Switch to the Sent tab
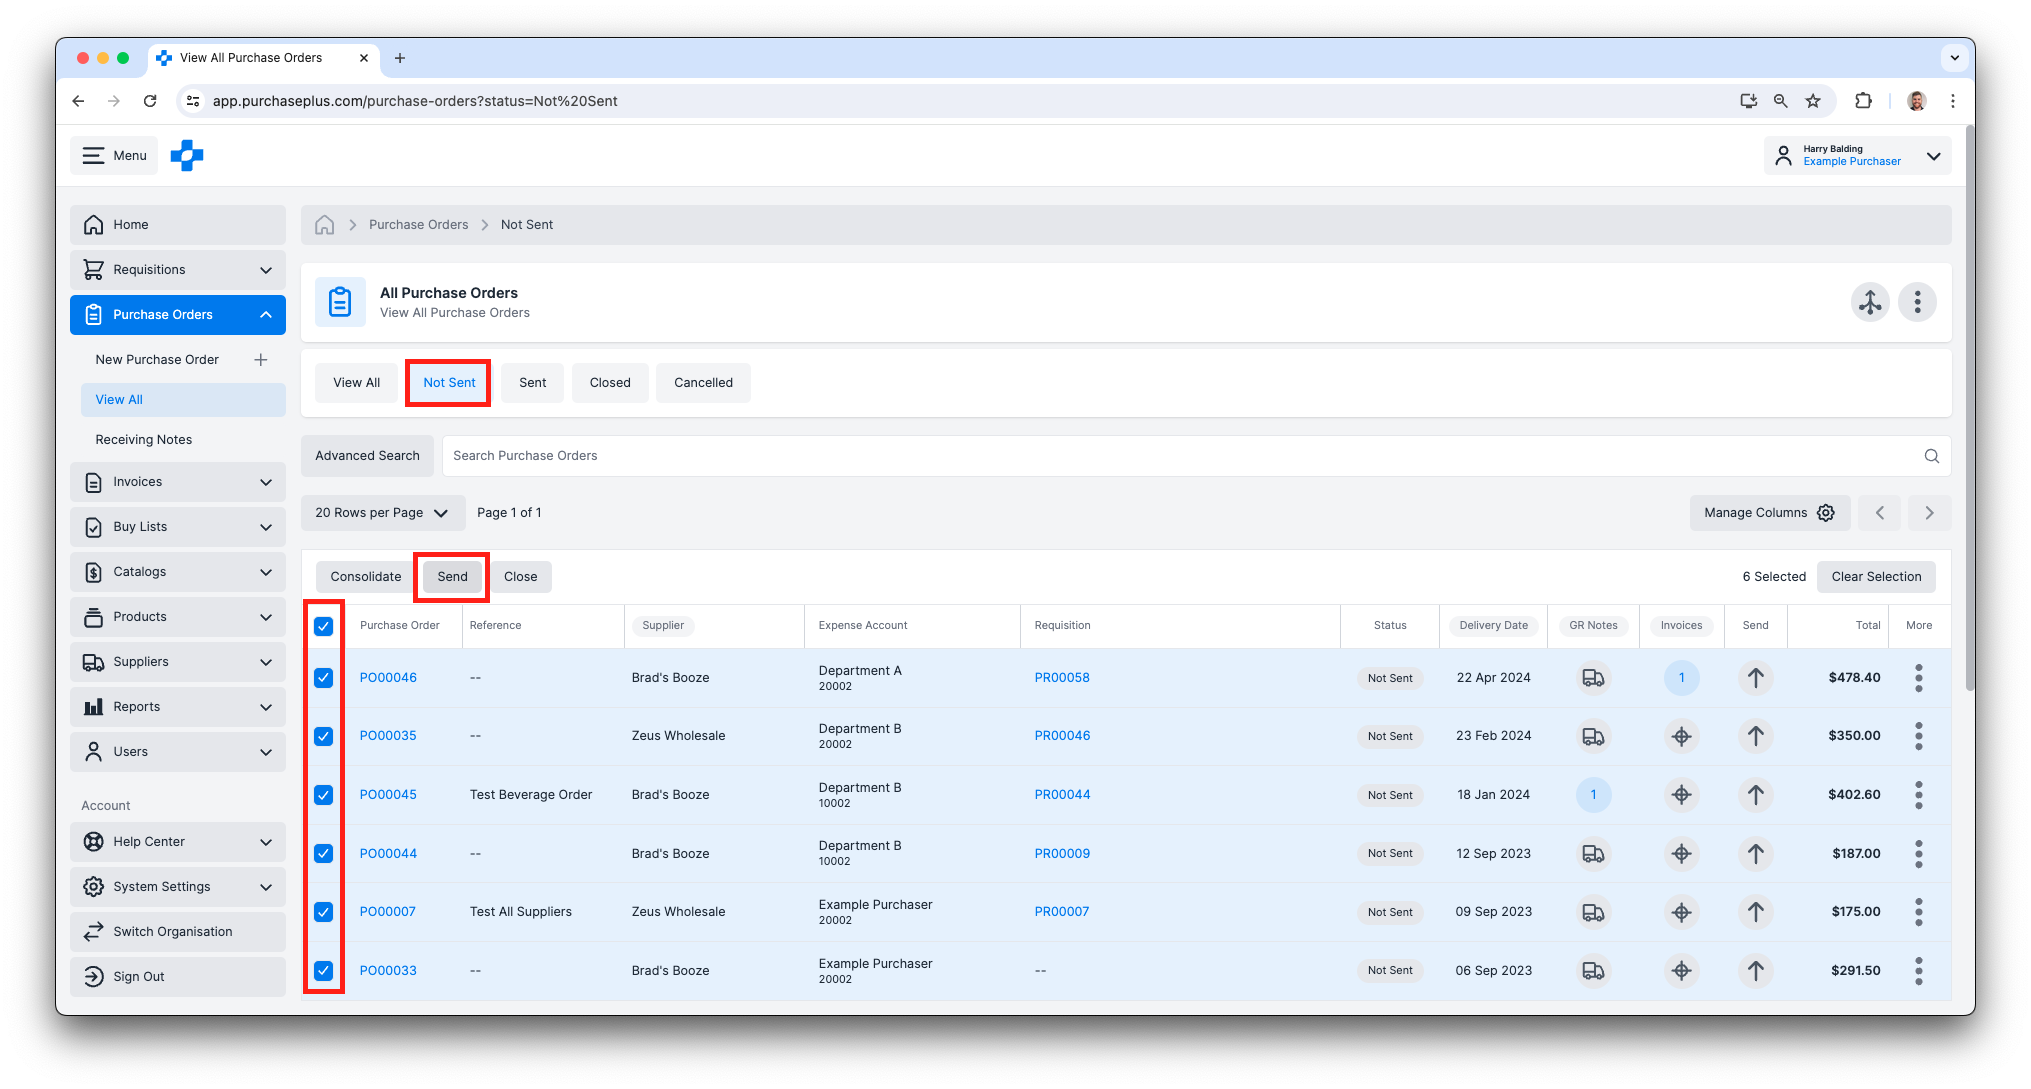This screenshot has height=1089, width=2031. pos(532,383)
